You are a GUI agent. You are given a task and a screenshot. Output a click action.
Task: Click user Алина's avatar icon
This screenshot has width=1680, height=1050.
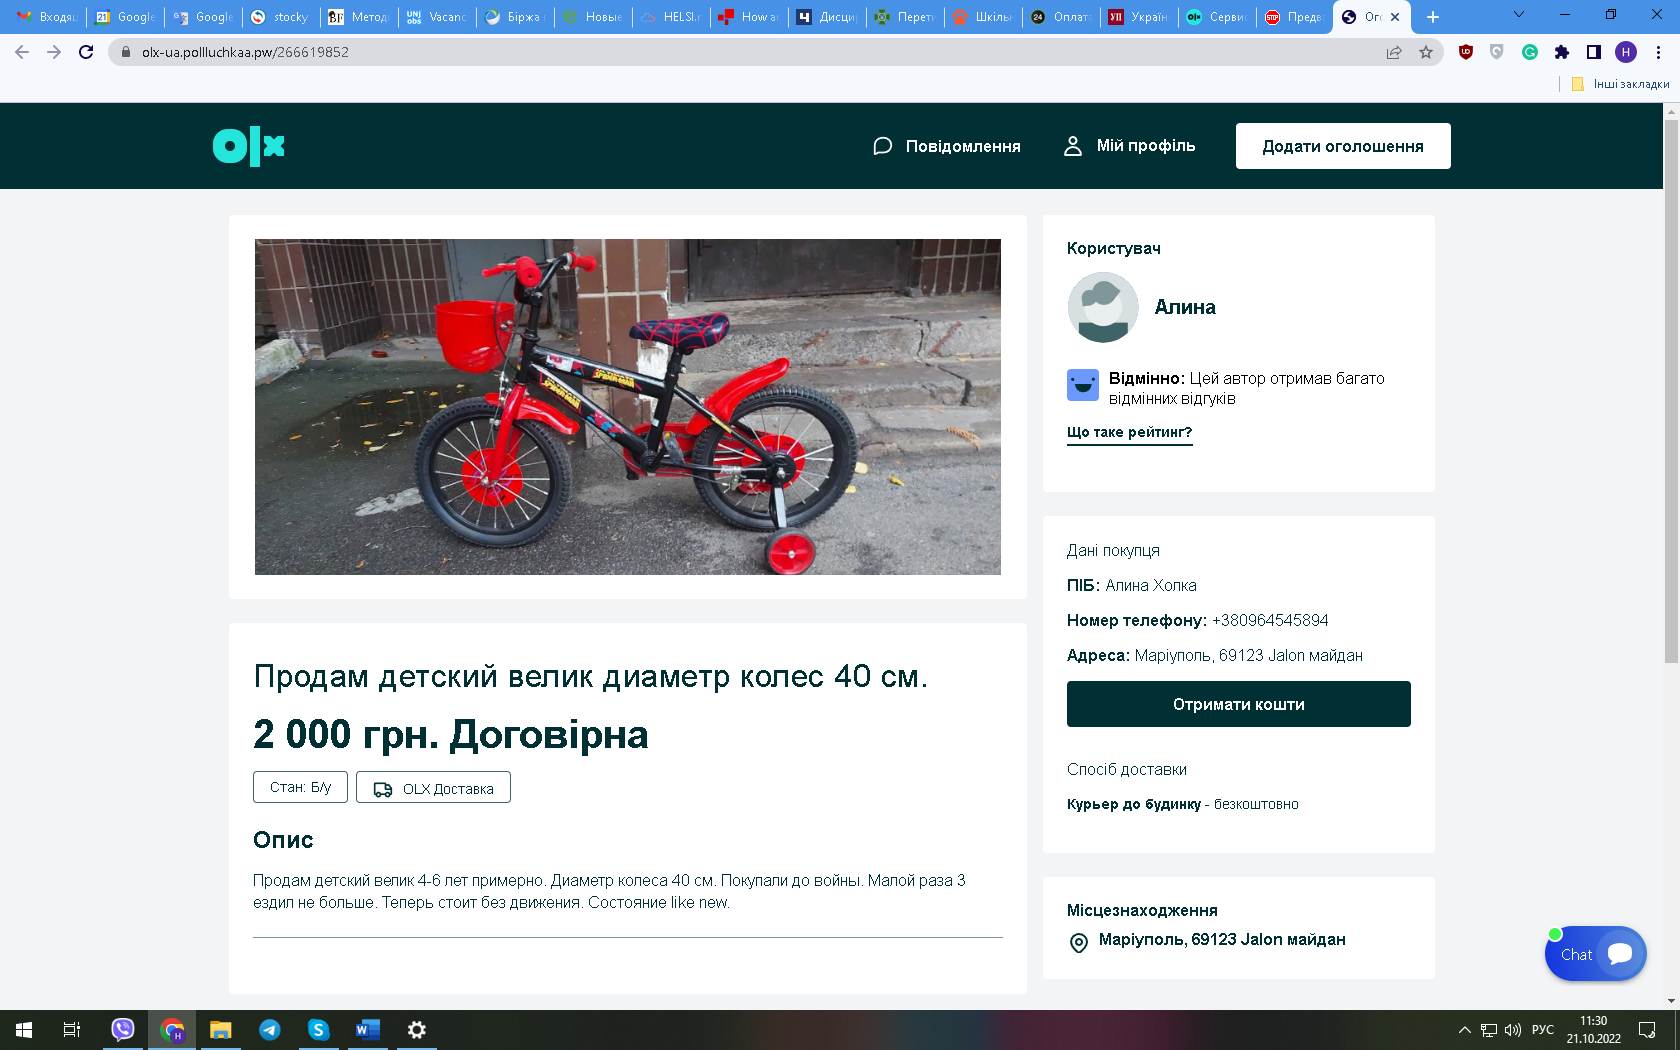[x=1102, y=308]
